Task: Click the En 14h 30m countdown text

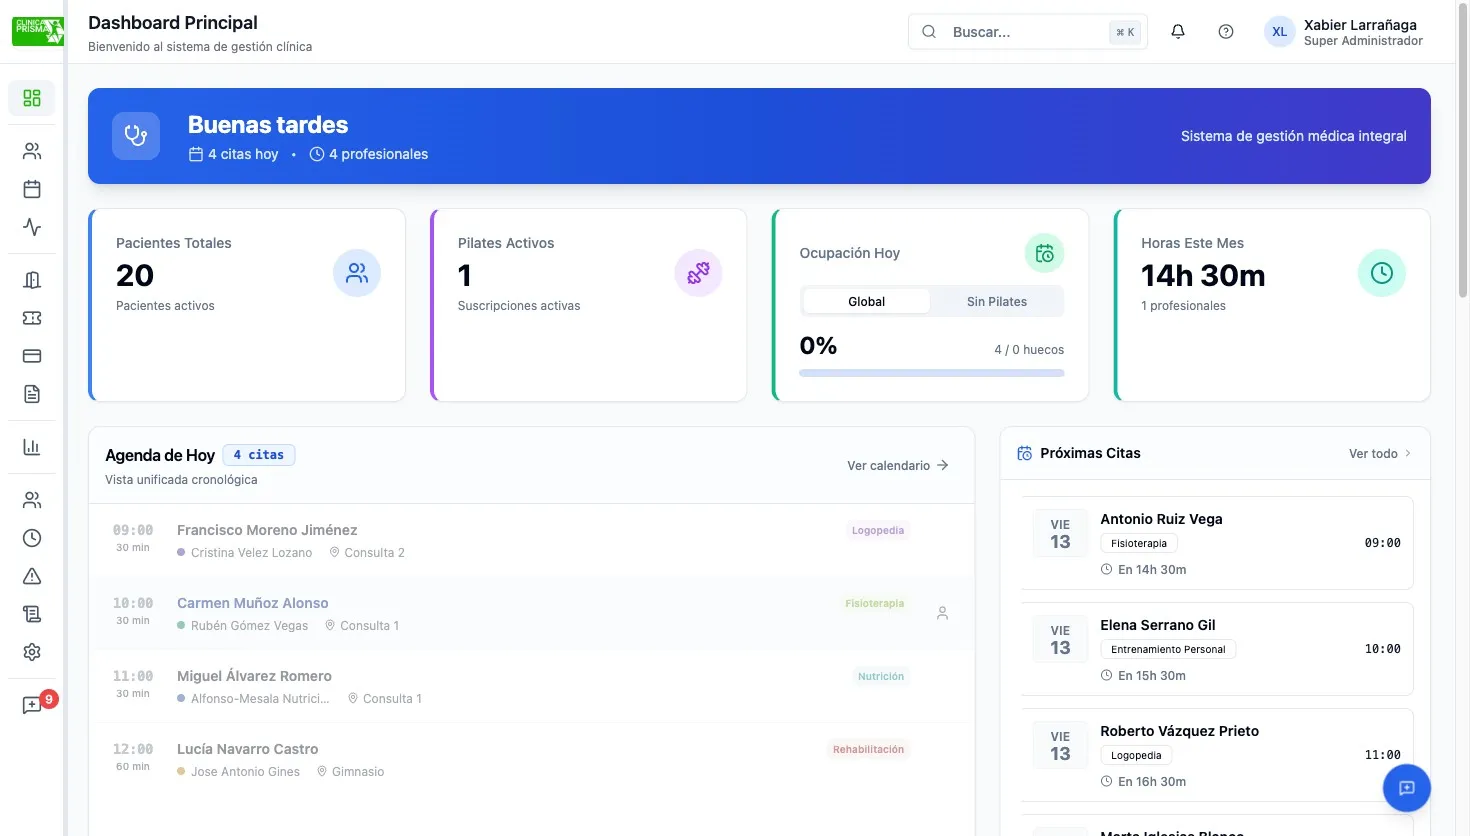Action: click(x=1152, y=570)
